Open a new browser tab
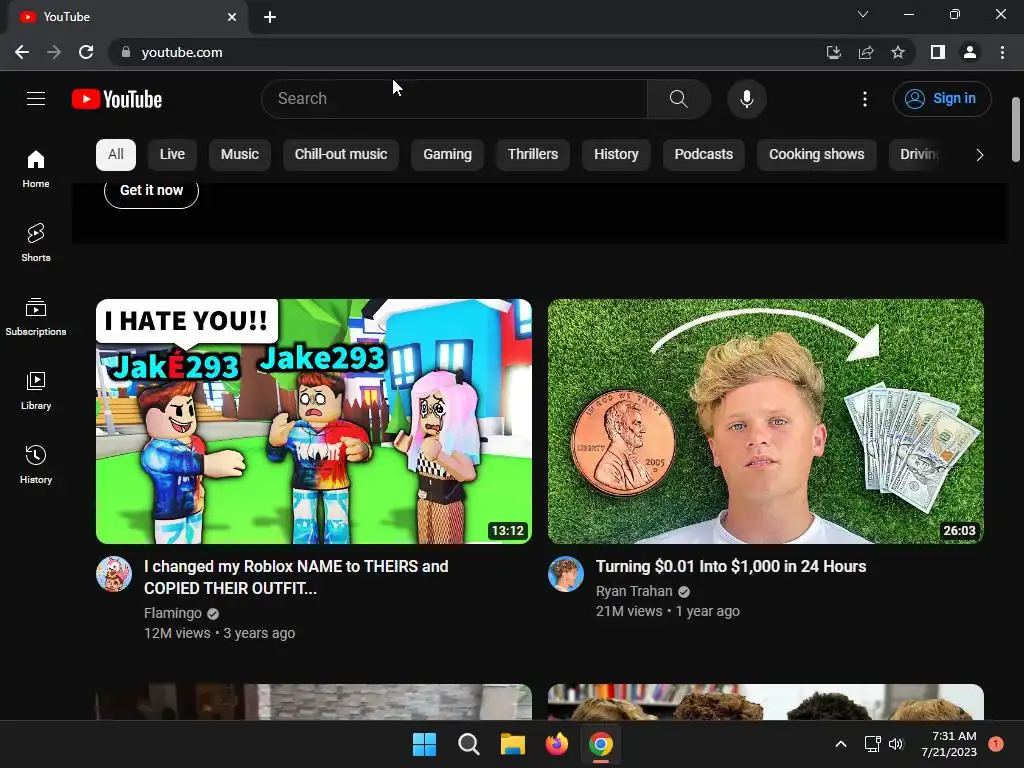The image size is (1024, 768). point(270,17)
